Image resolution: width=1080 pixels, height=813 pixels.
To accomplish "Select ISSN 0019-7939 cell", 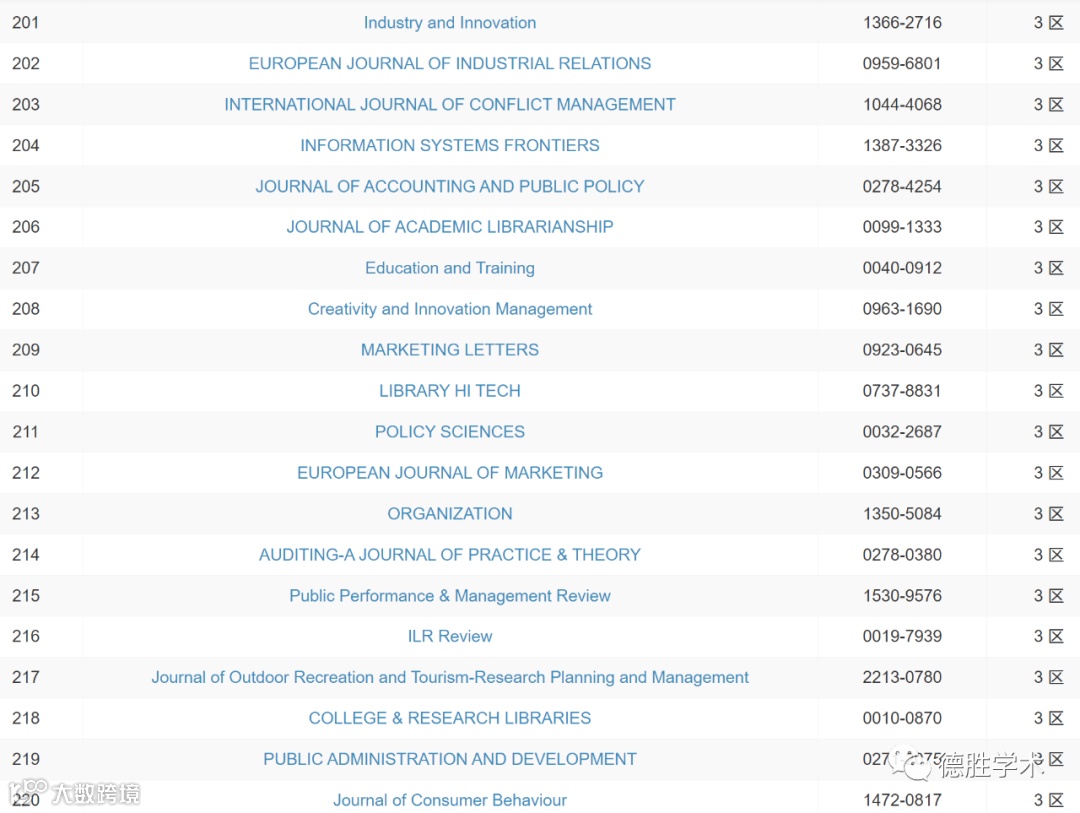I will (902, 636).
